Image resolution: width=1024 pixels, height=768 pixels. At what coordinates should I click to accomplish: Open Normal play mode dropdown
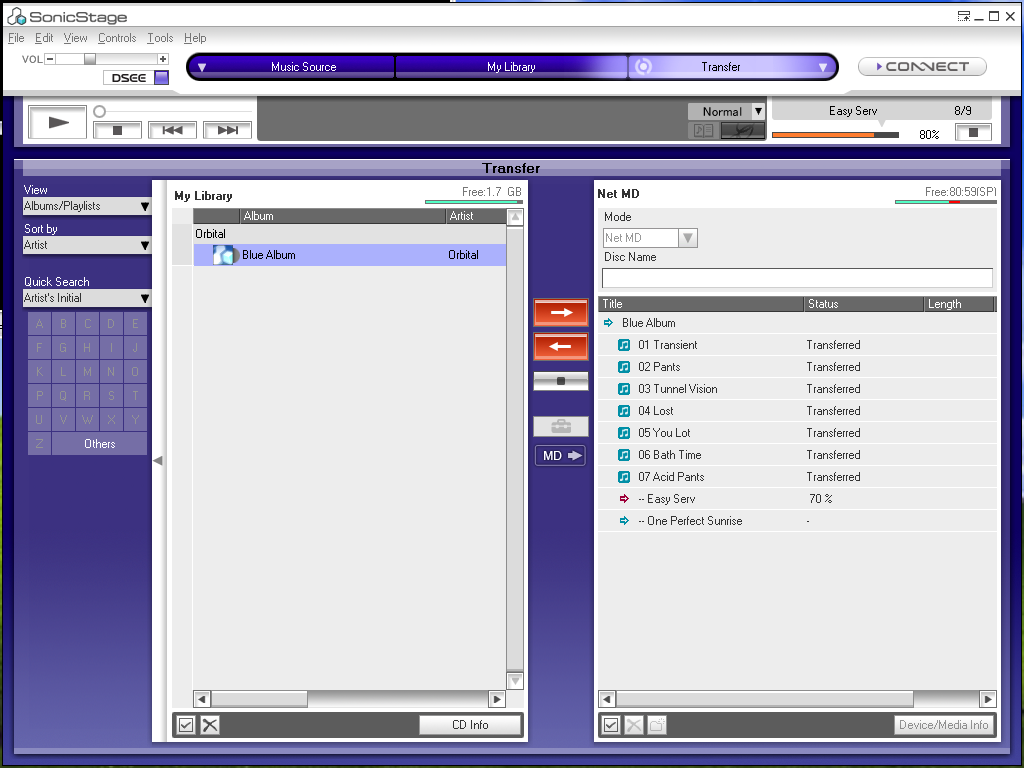[726, 112]
